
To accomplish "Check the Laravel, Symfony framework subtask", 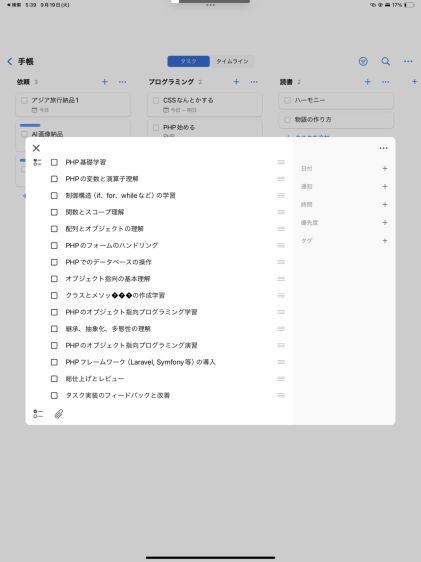I will 54,362.
